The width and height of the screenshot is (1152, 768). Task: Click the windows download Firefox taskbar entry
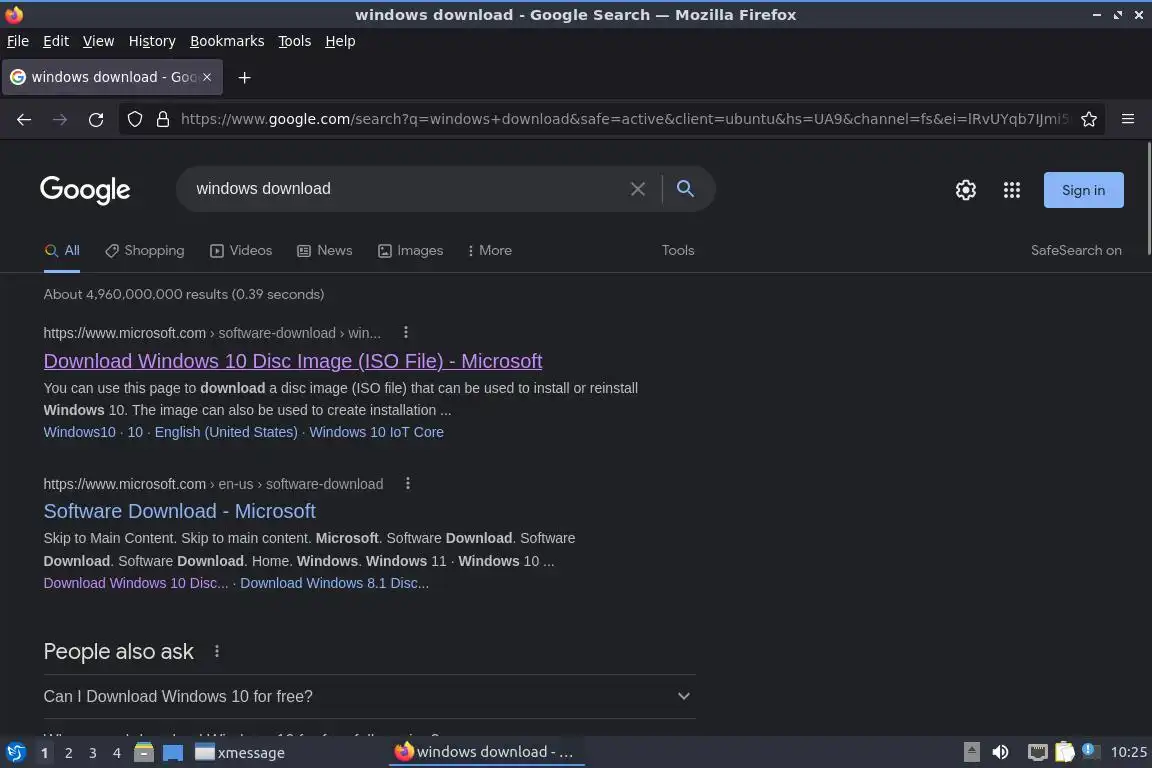click(485, 752)
